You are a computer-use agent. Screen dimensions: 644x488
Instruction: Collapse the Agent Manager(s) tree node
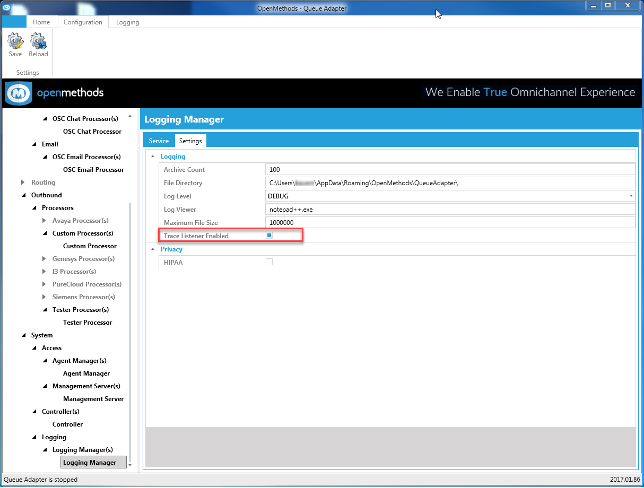point(45,361)
